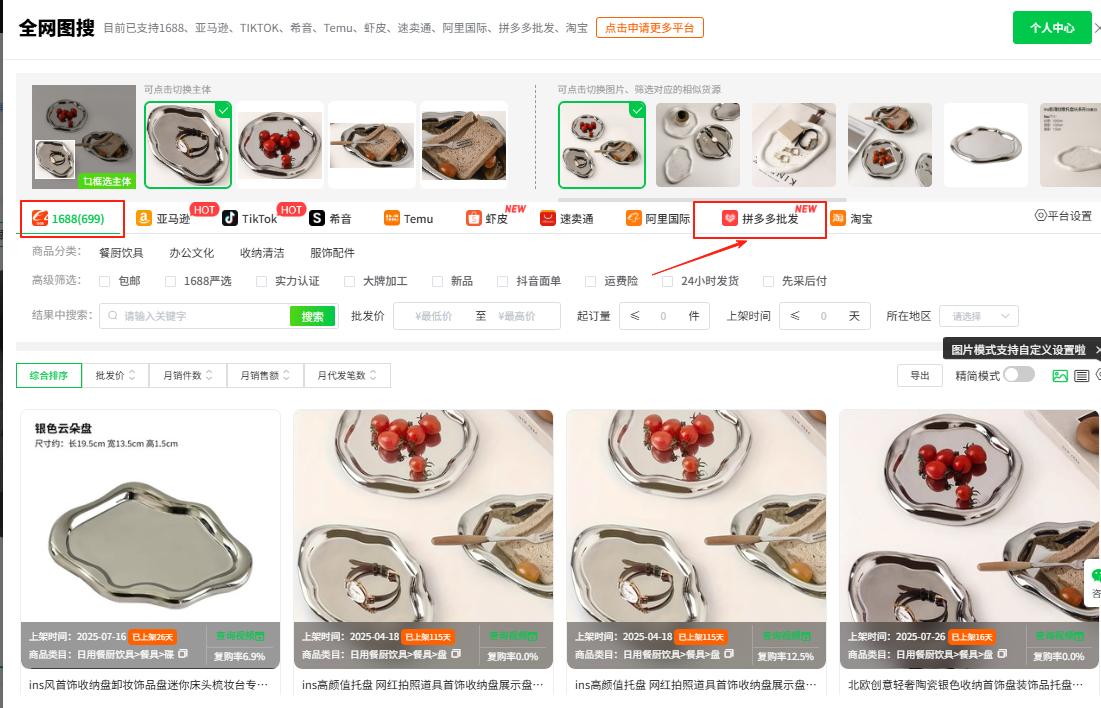This screenshot has width=1101, height=708.
Task: Sort results by 月销件数
Action: click(x=187, y=375)
